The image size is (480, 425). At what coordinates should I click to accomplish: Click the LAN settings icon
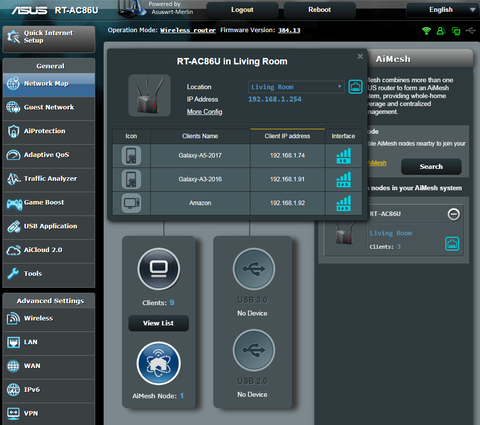[x=13, y=342]
